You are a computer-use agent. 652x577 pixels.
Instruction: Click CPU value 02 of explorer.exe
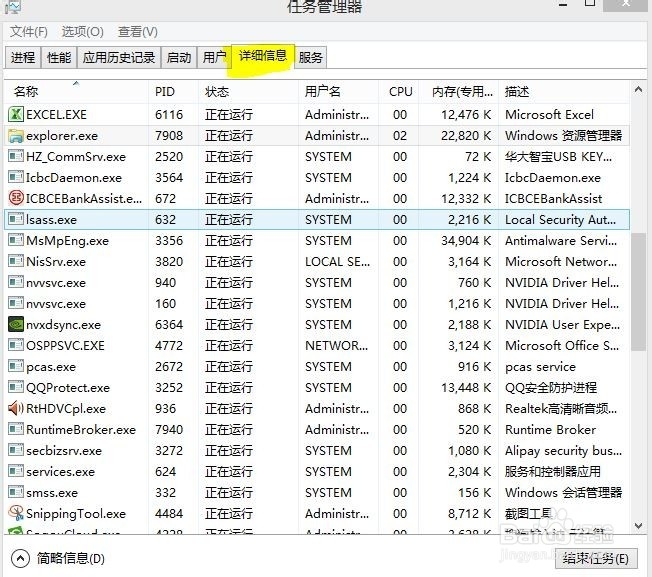(400, 136)
